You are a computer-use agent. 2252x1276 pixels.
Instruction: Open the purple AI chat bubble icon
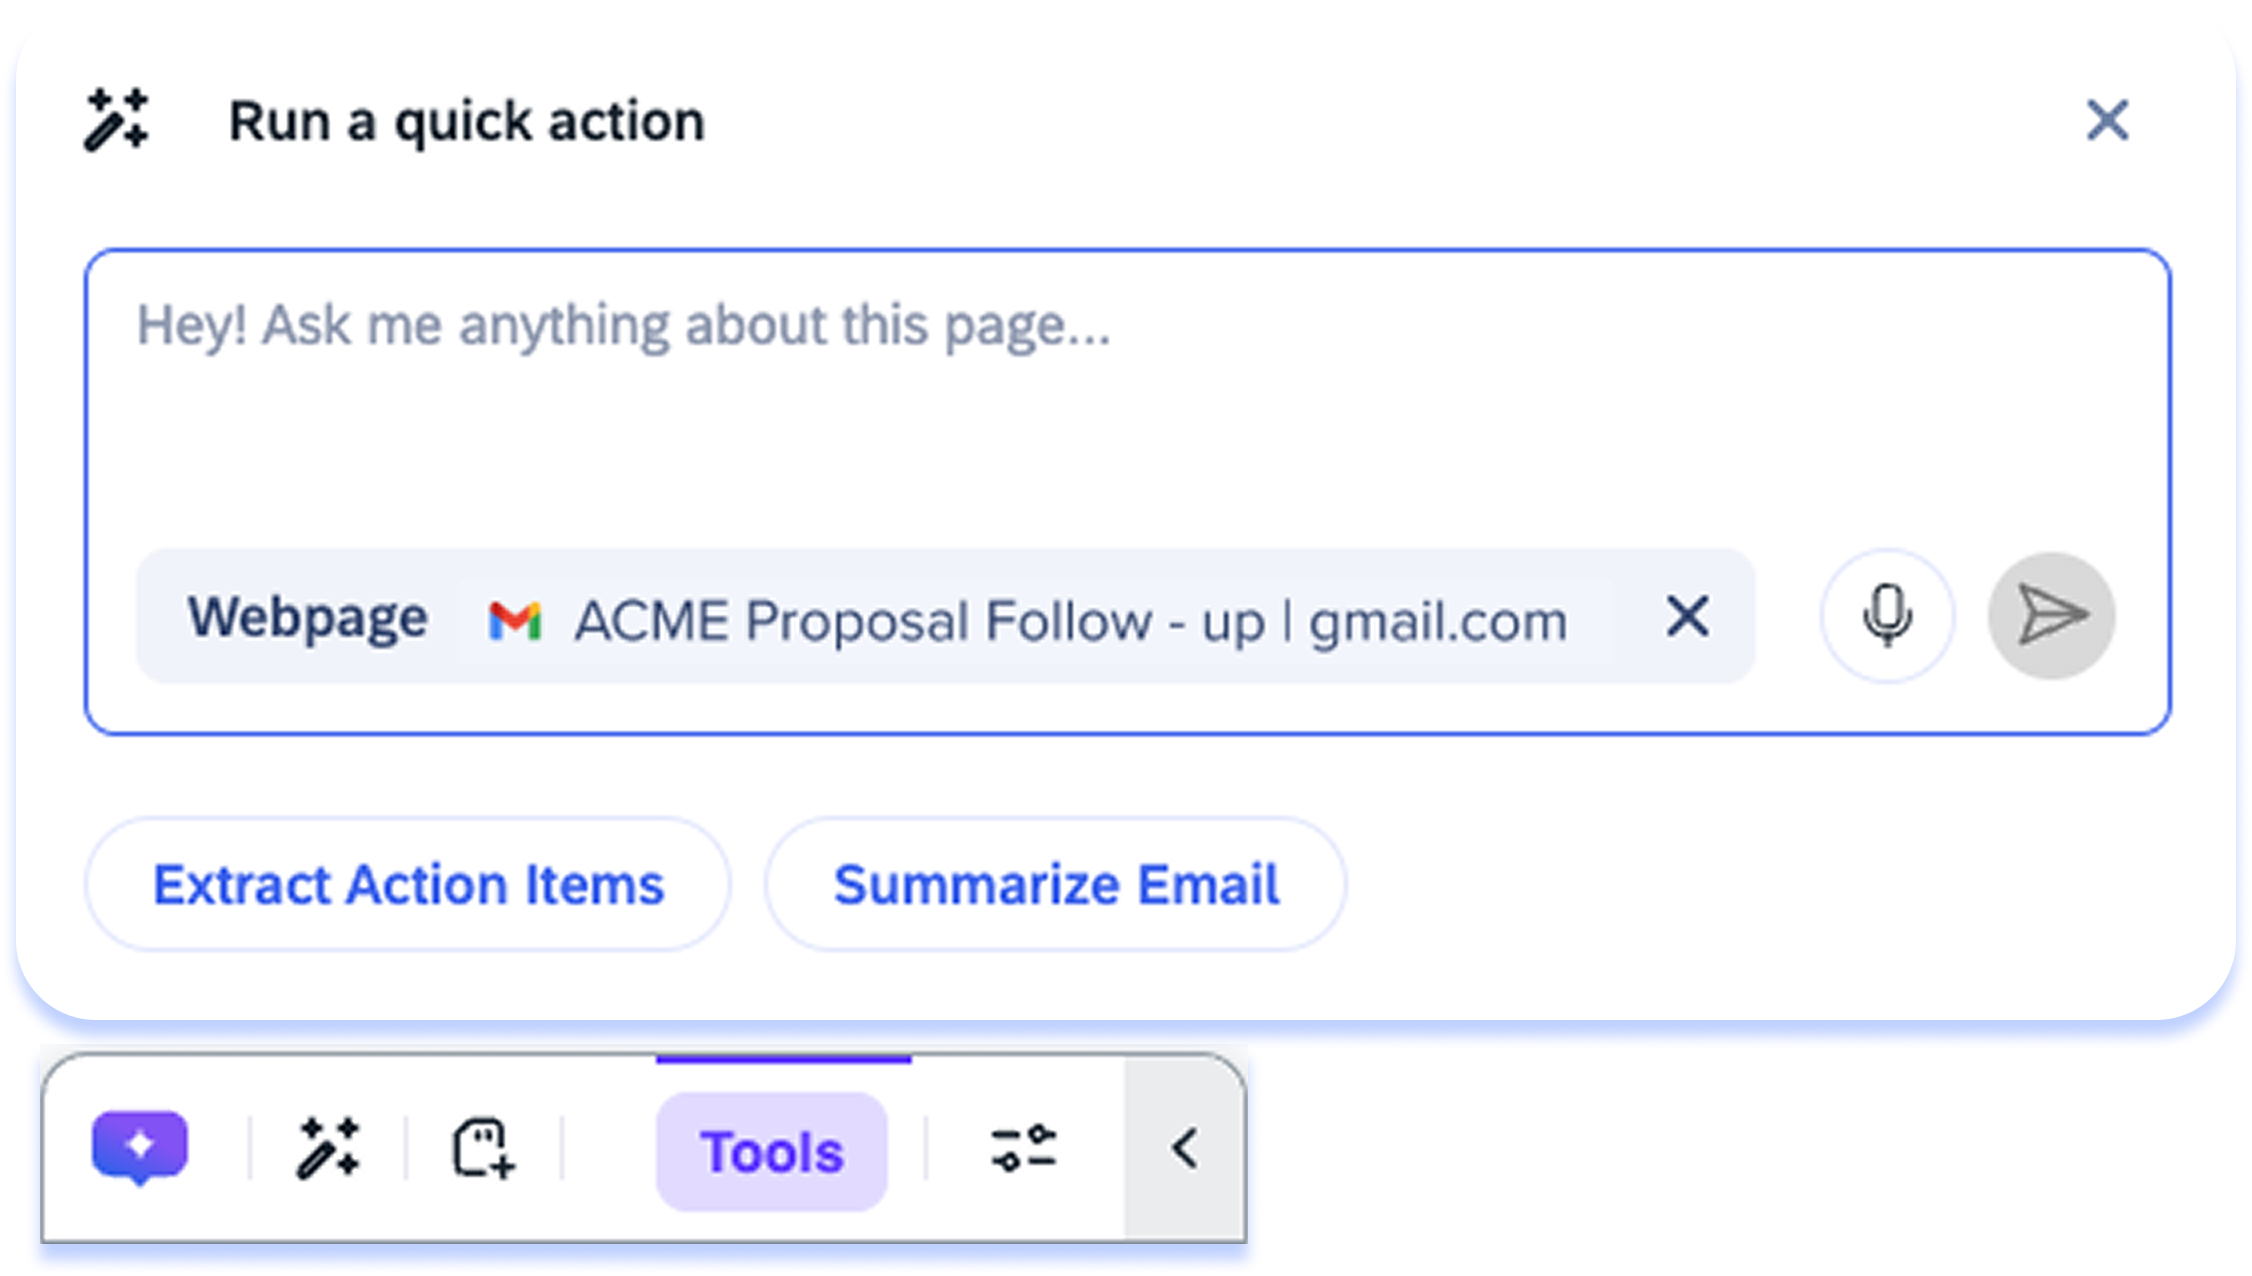[x=140, y=1147]
